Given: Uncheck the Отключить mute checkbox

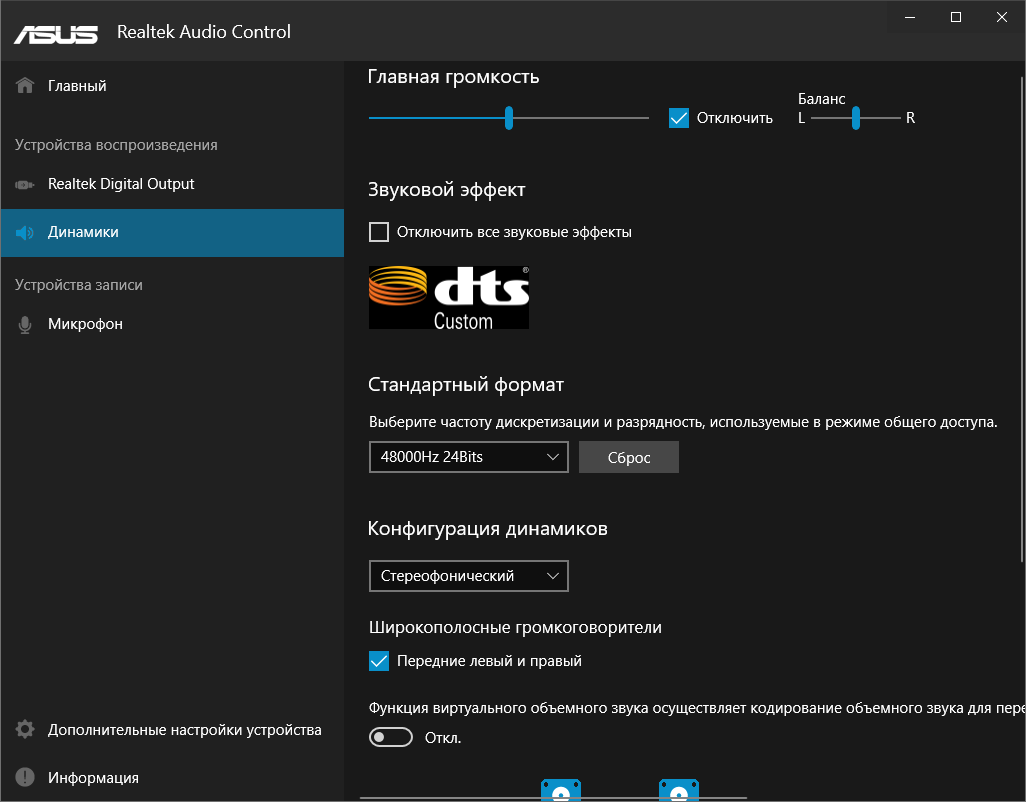Looking at the screenshot, I should [679, 117].
